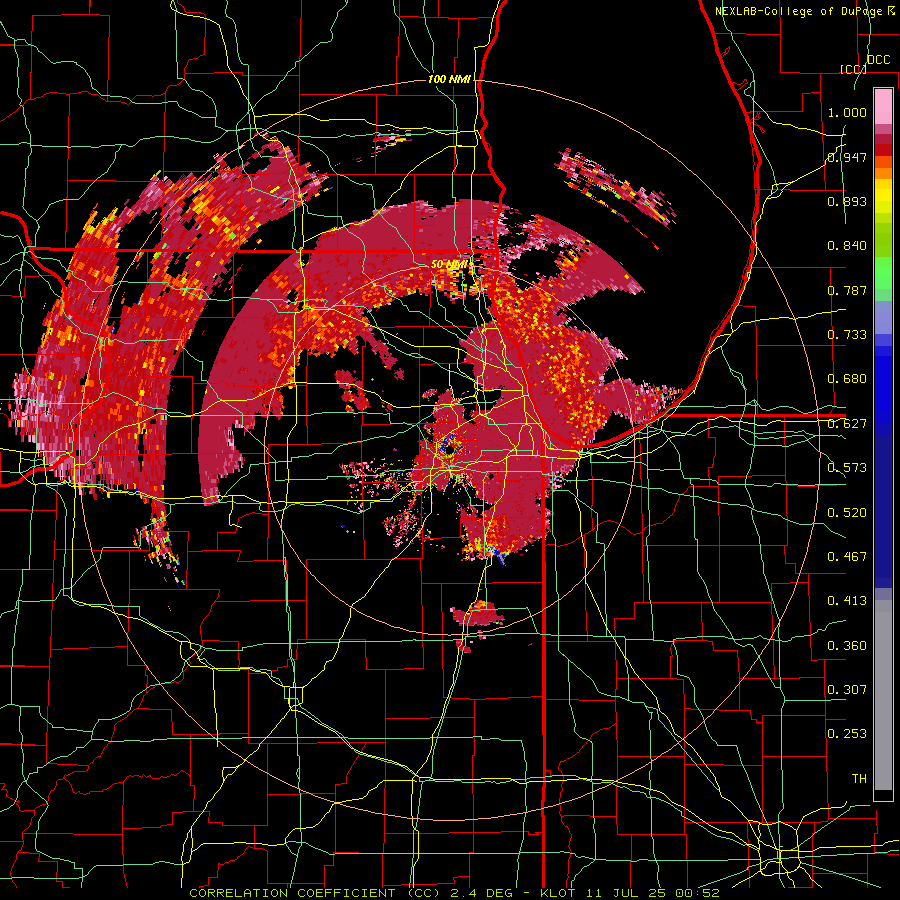900x900 pixels.
Task: Click the 0.467 legend value
Action: (x=847, y=557)
